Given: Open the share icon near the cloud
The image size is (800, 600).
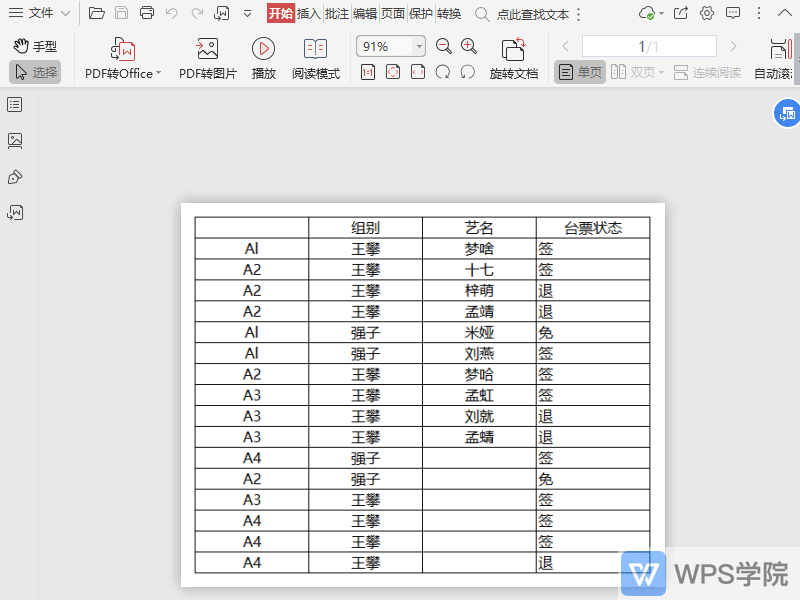Looking at the screenshot, I should [x=682, y=13].
